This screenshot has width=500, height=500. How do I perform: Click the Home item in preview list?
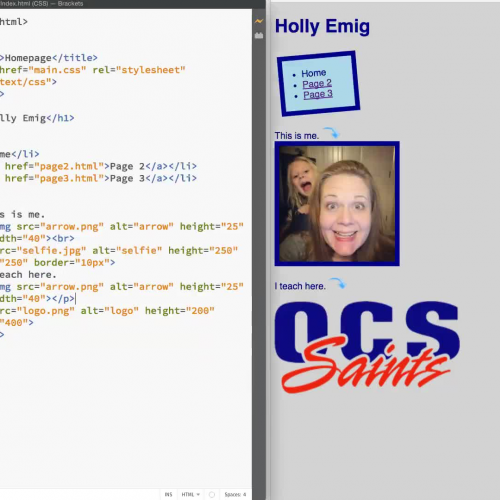[x=314, y=73]
